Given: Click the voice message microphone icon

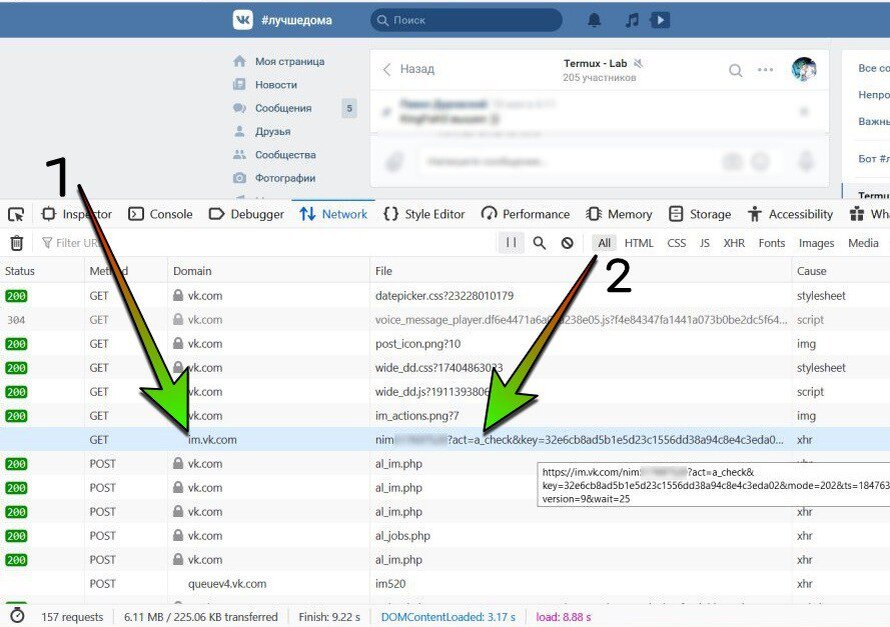Looking at the screenshot, I should [x=805, y=162].
